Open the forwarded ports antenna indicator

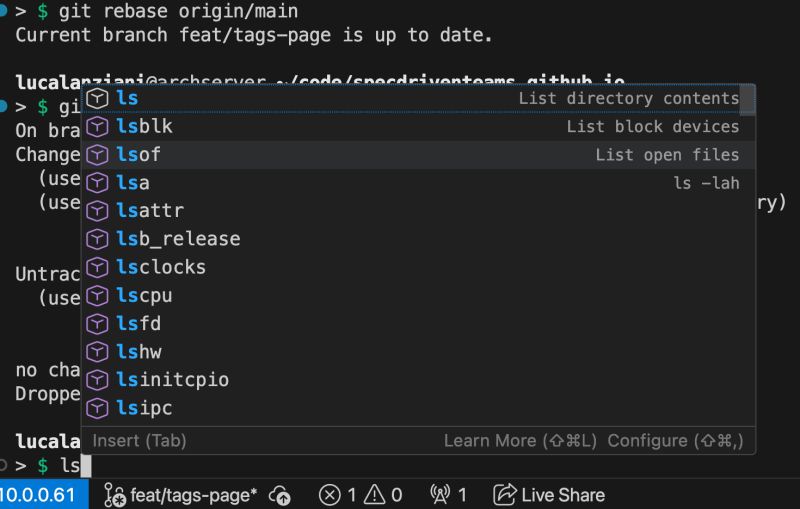pos(439,495)
